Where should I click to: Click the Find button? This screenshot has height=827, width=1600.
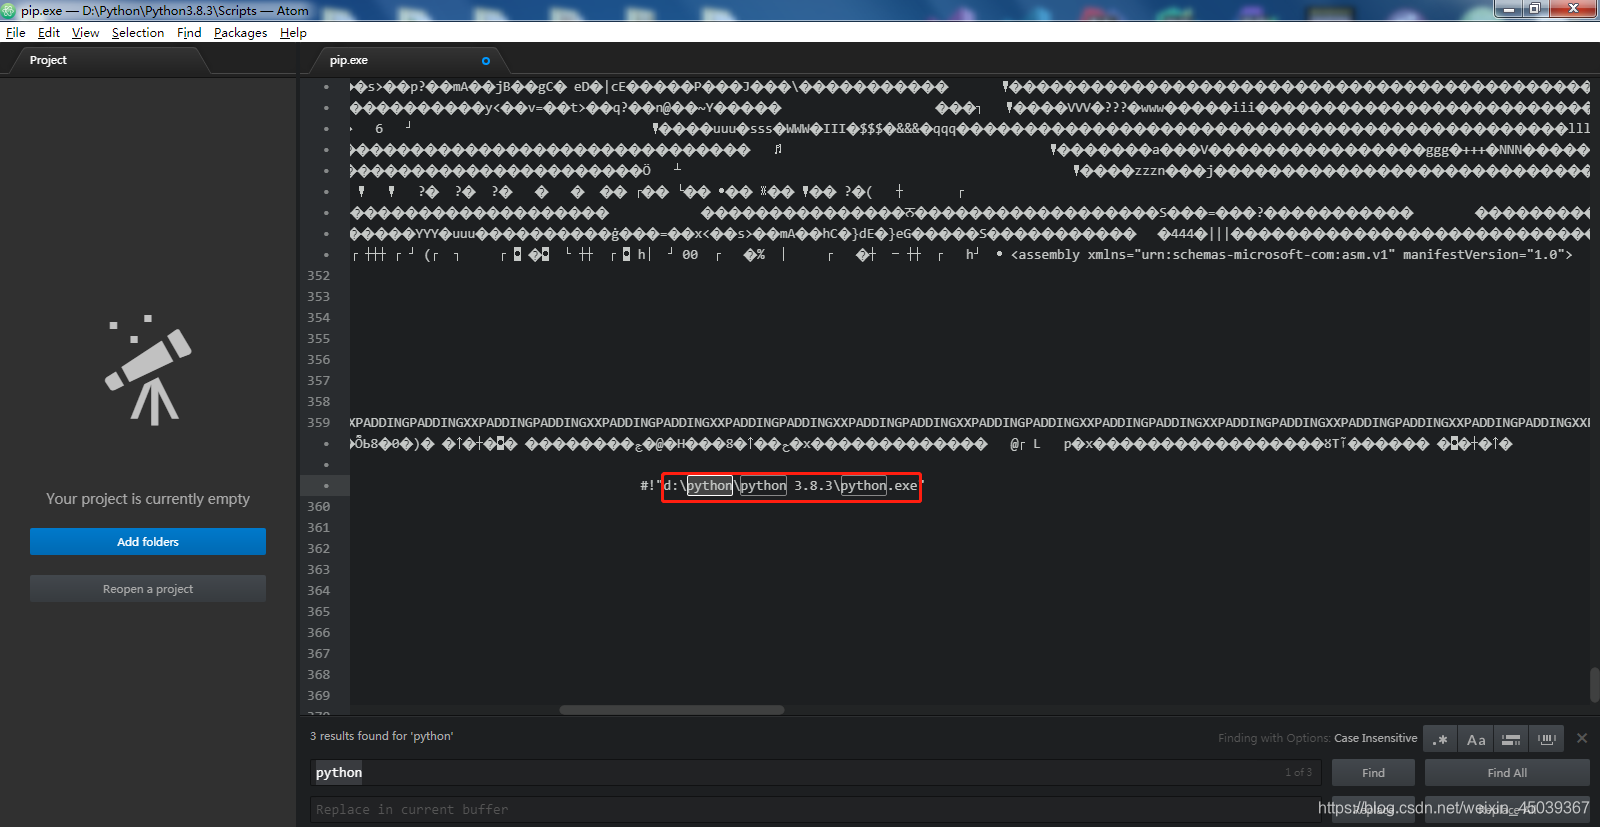click(x=1373, y=773)
